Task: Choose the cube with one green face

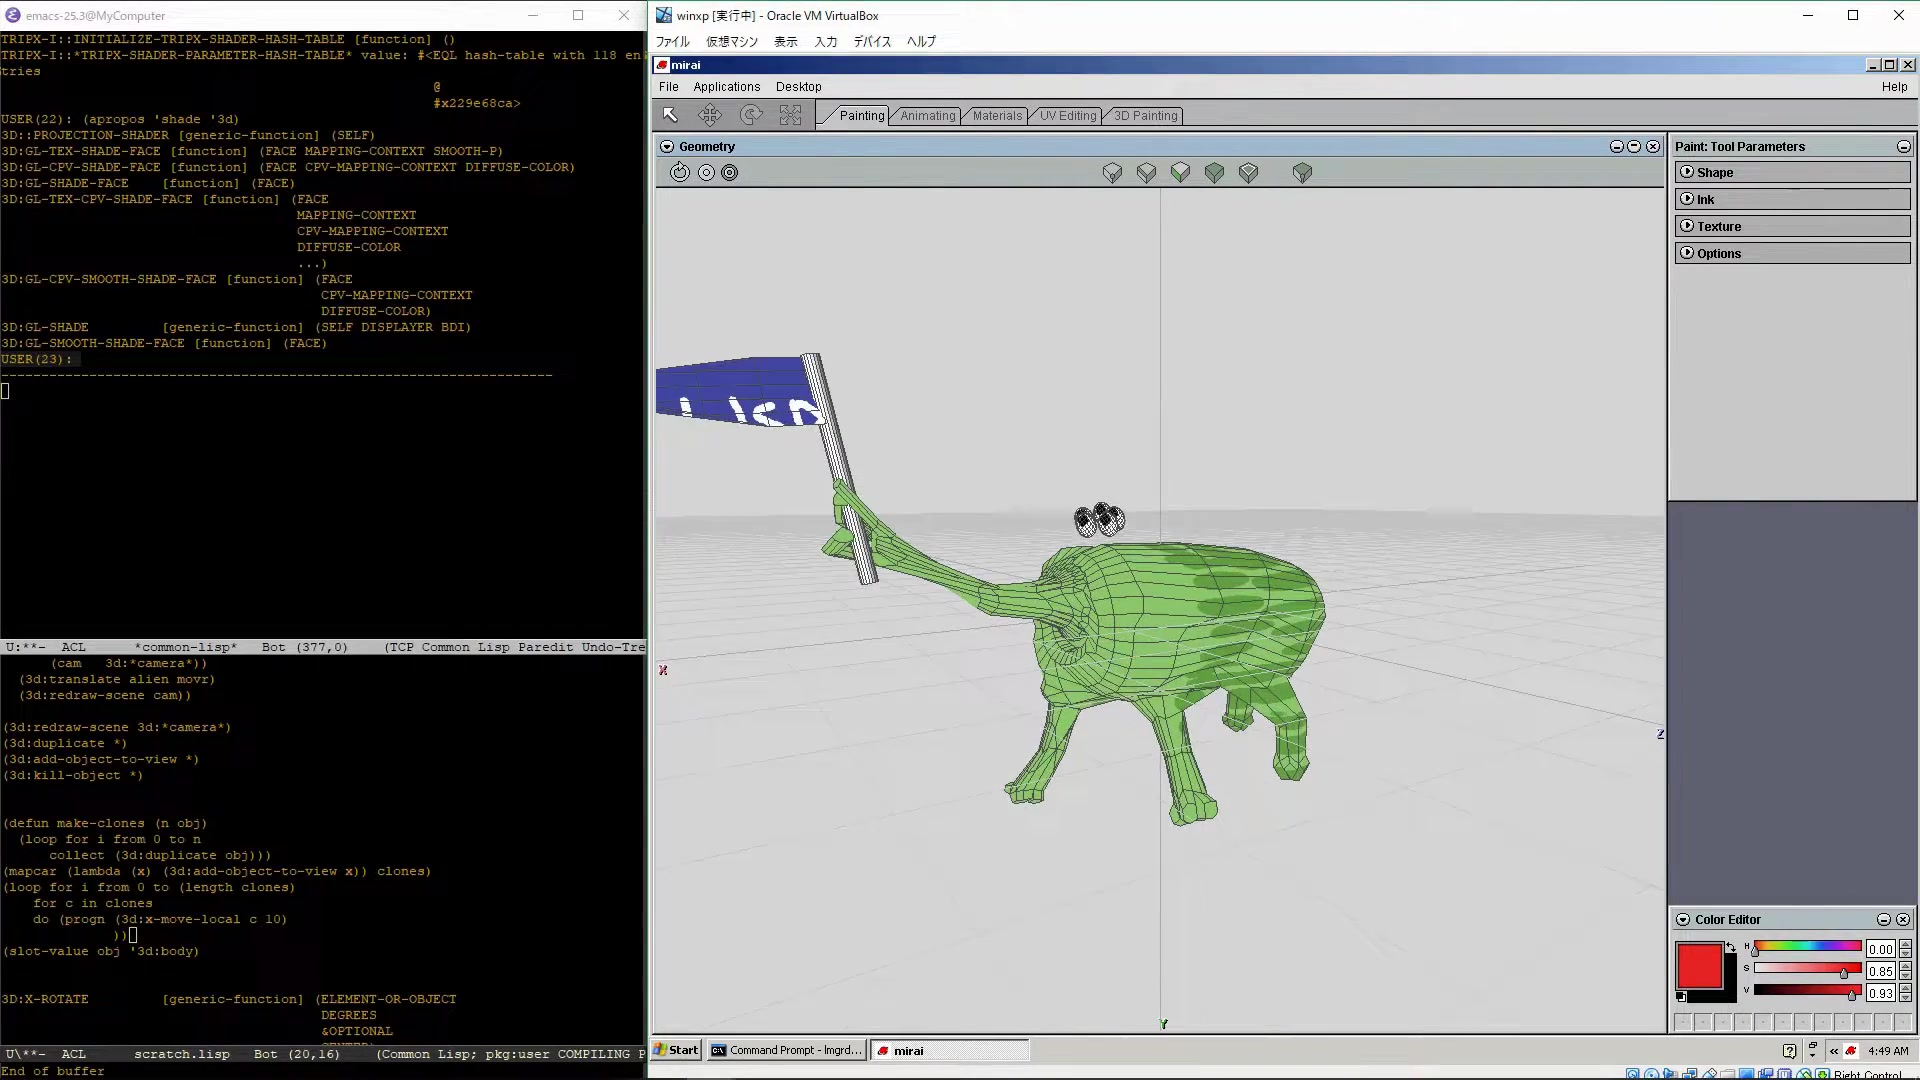Action: point(1180,173)
